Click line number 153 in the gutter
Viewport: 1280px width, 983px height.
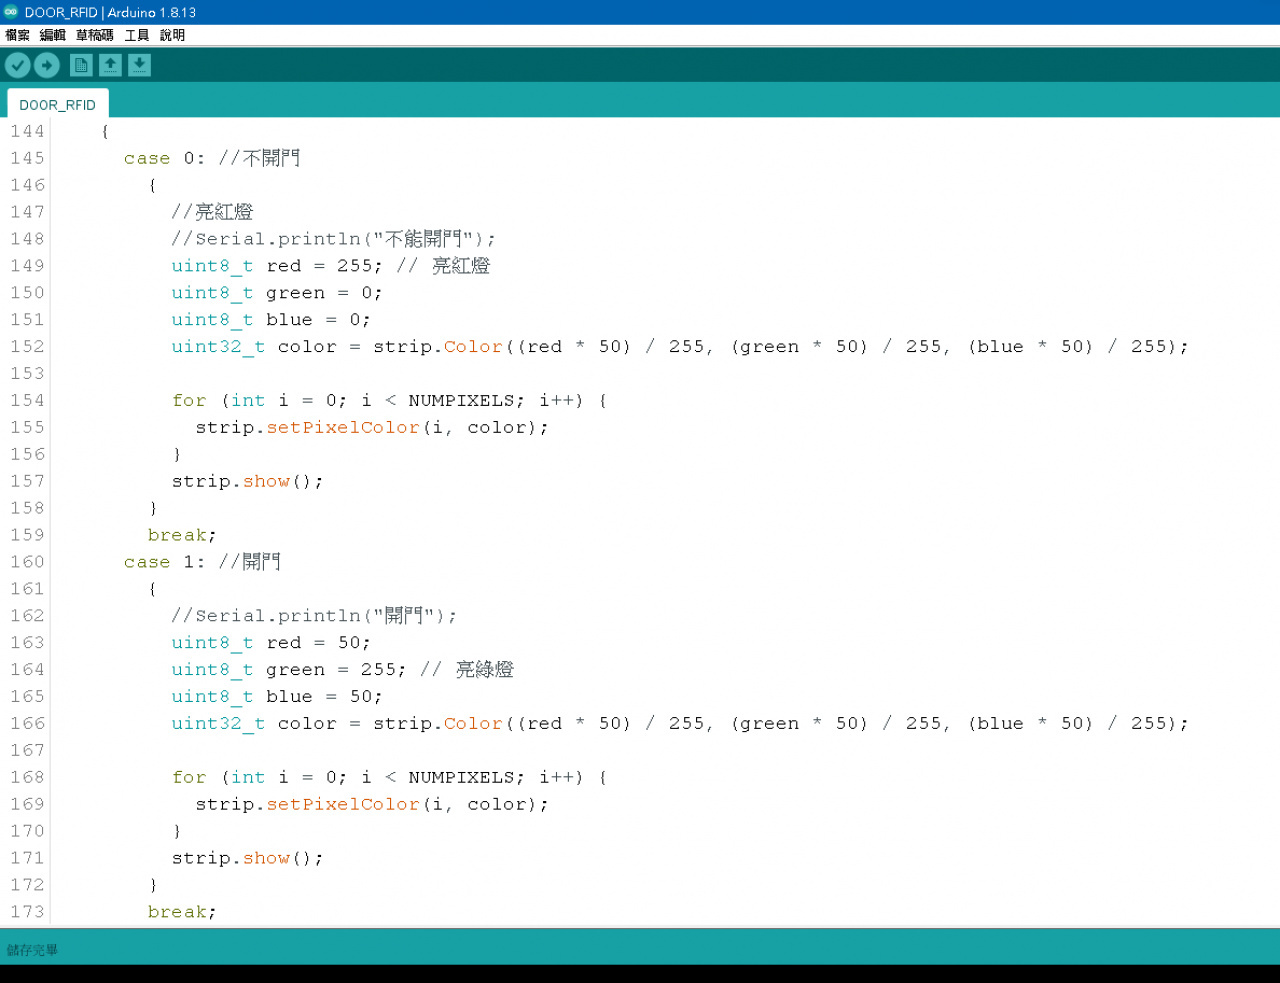point(27,373)
